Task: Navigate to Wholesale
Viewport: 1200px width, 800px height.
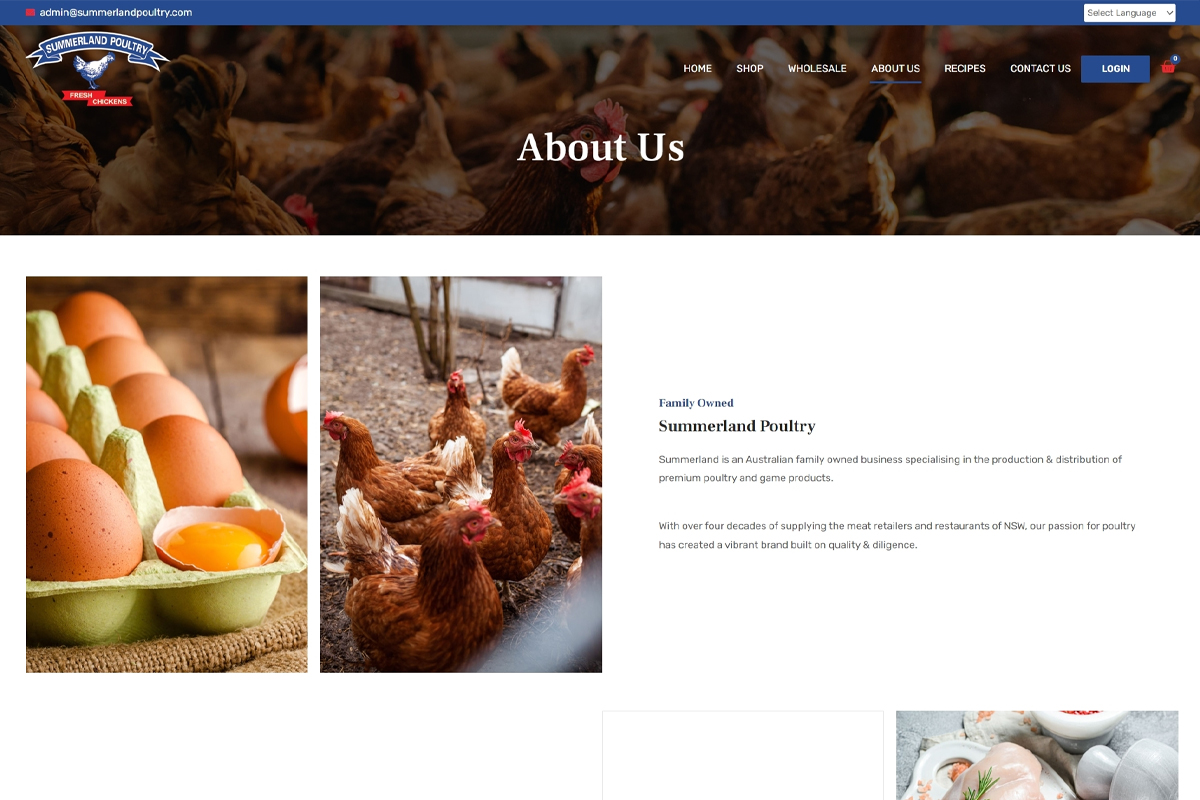Action: click(817, 69)
